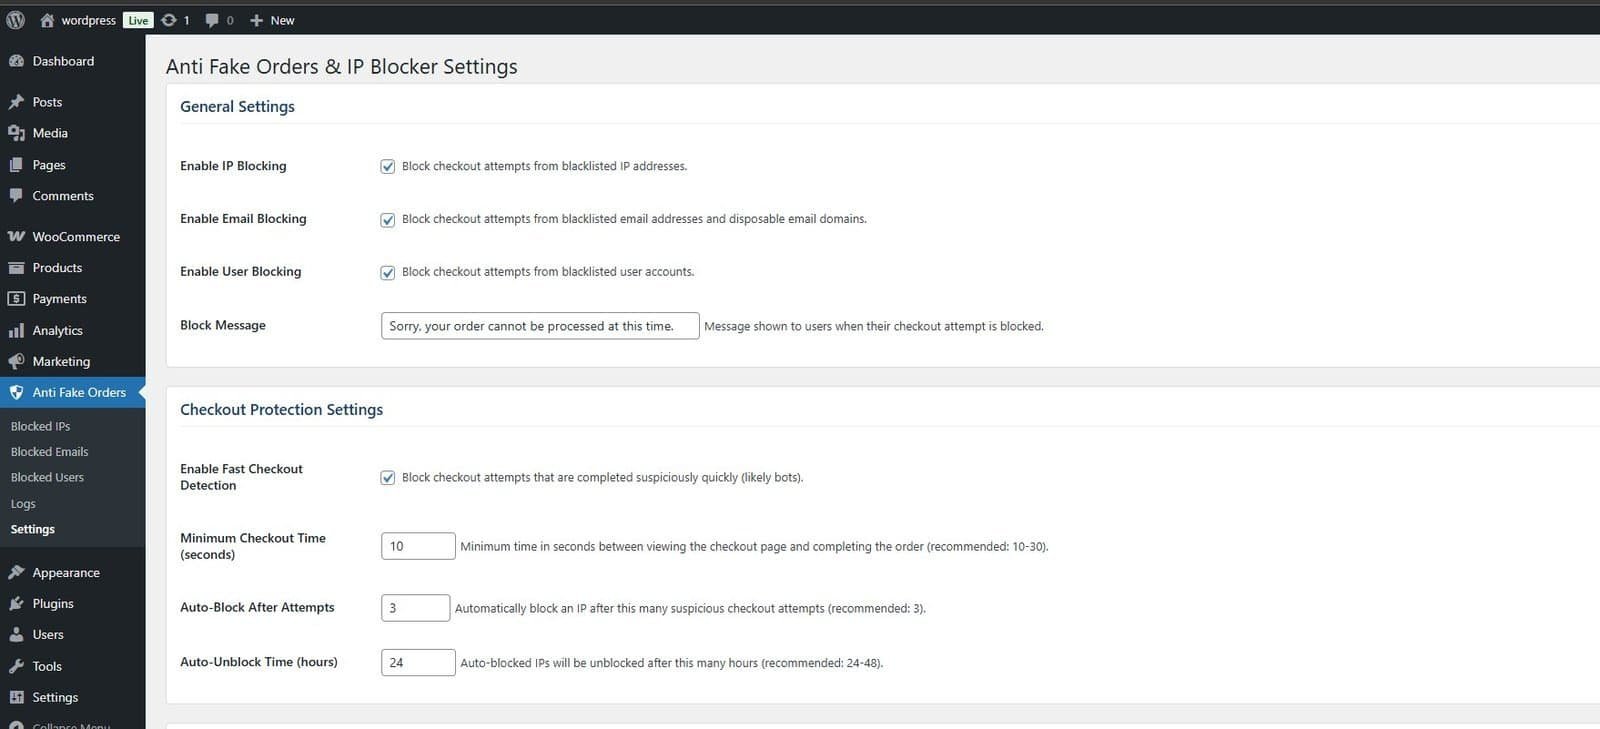Click the updates refresh icon
The width and height of the screenshot is (1600, 729).
[x=169, y=20]
